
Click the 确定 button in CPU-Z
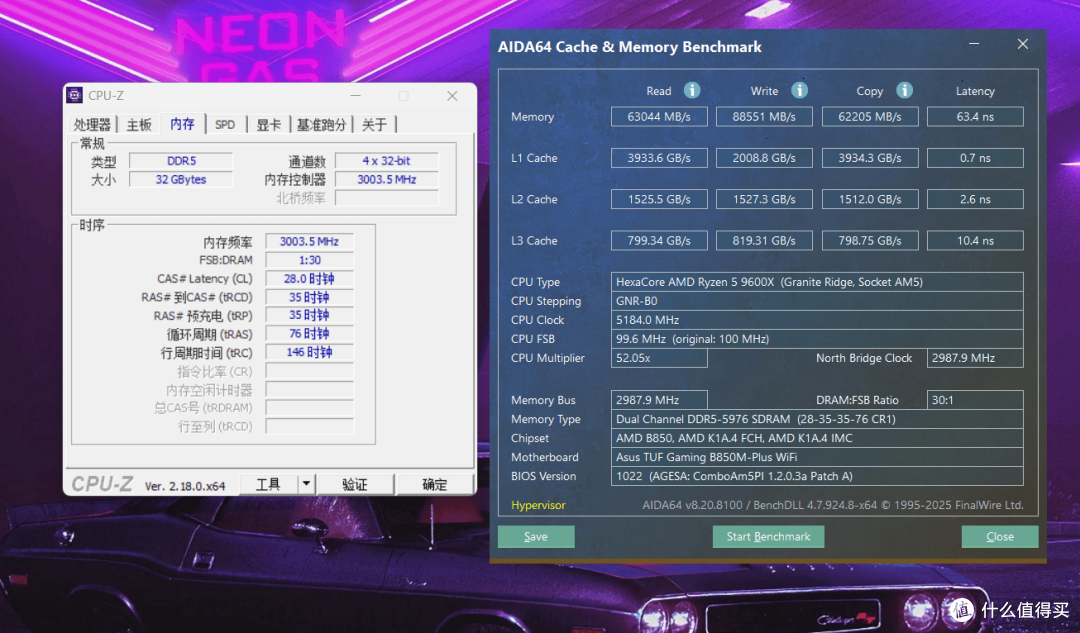click(x=435, y=484)
